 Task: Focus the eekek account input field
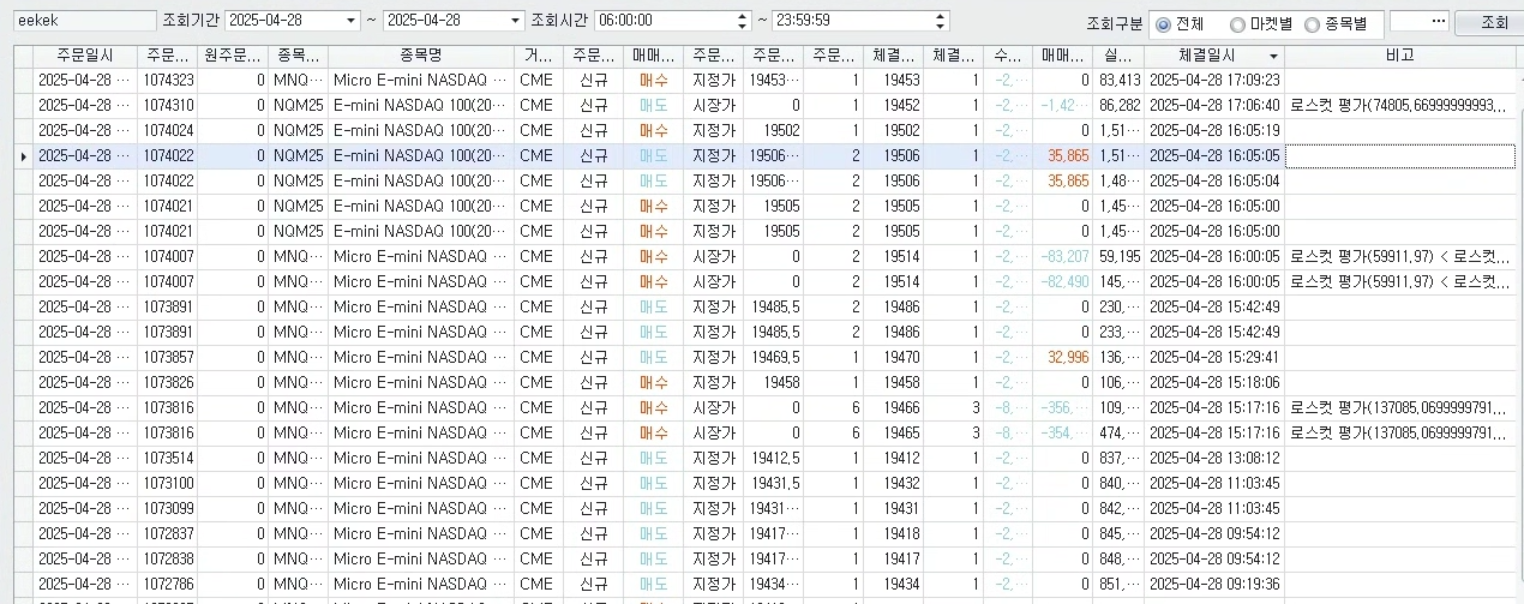coord(84,20)
